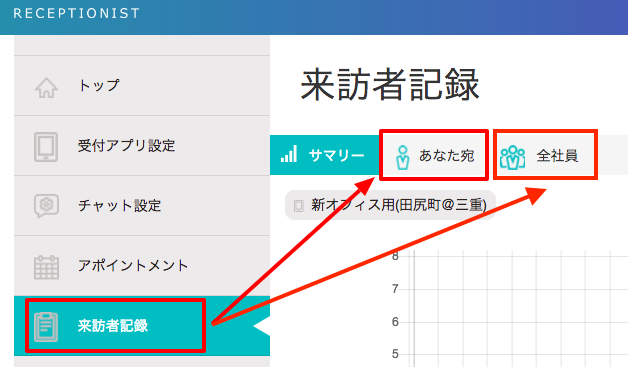Open 受付アプリ設定 in the sidebar
The width and height of the screenshot is (628, 367).
click(142, 146)
